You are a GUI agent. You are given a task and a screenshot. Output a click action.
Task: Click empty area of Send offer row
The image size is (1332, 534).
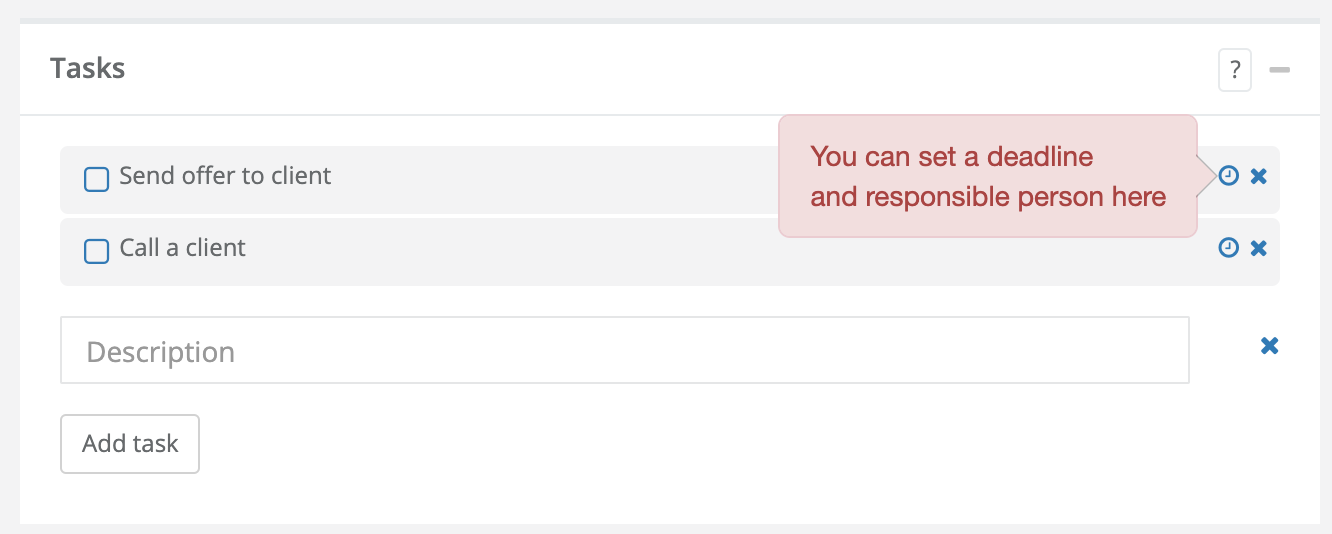550,180
